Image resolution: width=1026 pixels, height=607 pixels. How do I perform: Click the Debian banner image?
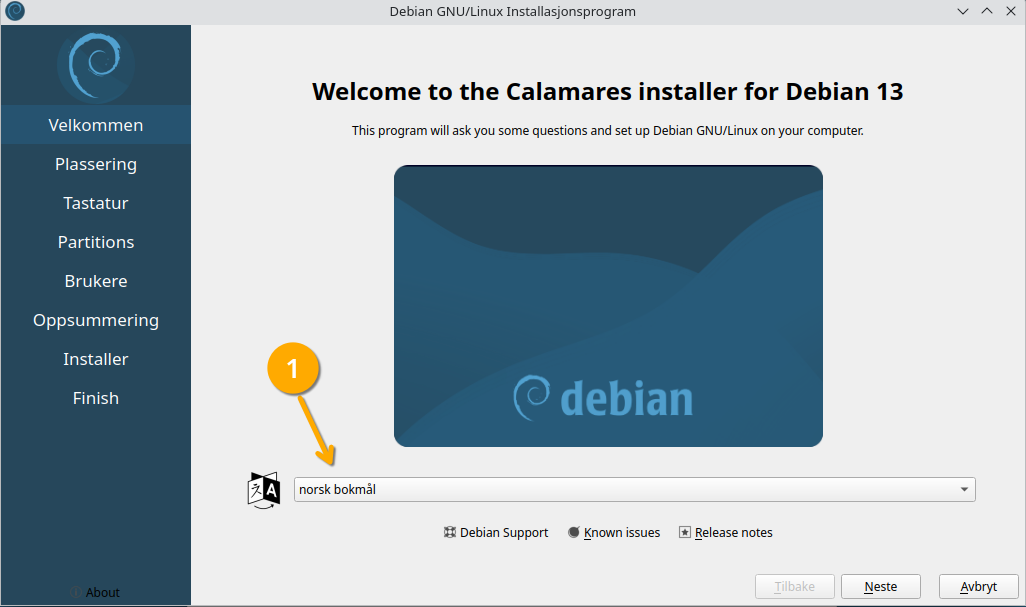(x=608, y=306)
